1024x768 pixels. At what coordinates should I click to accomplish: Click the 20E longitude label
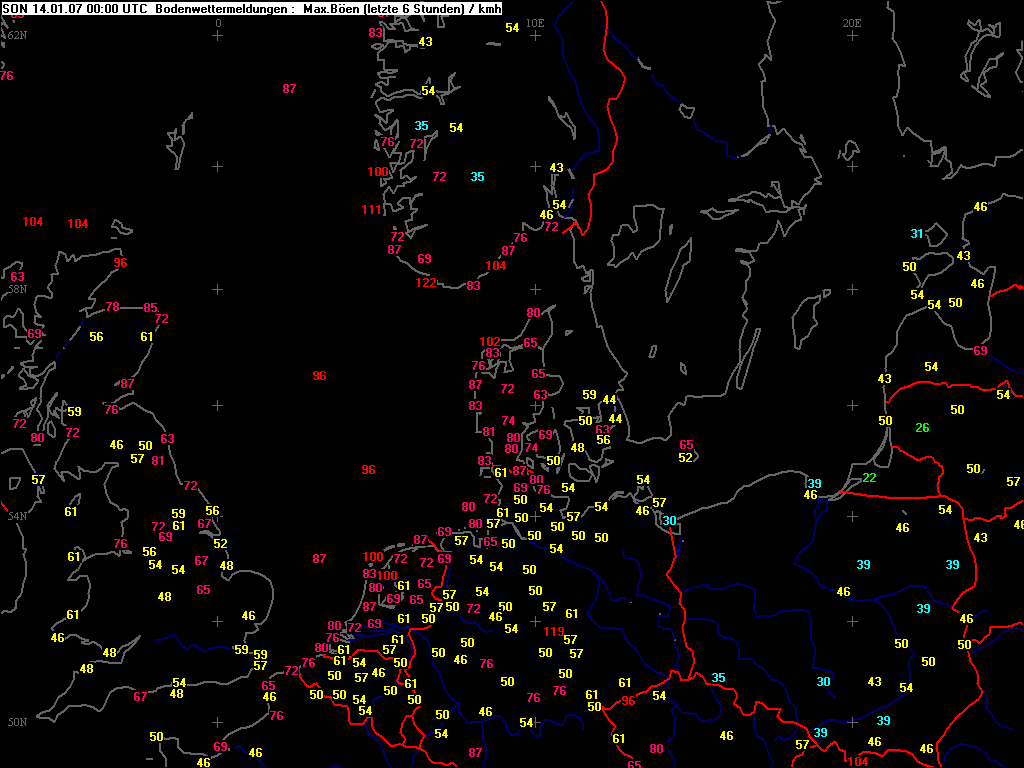tap(852, 22)
